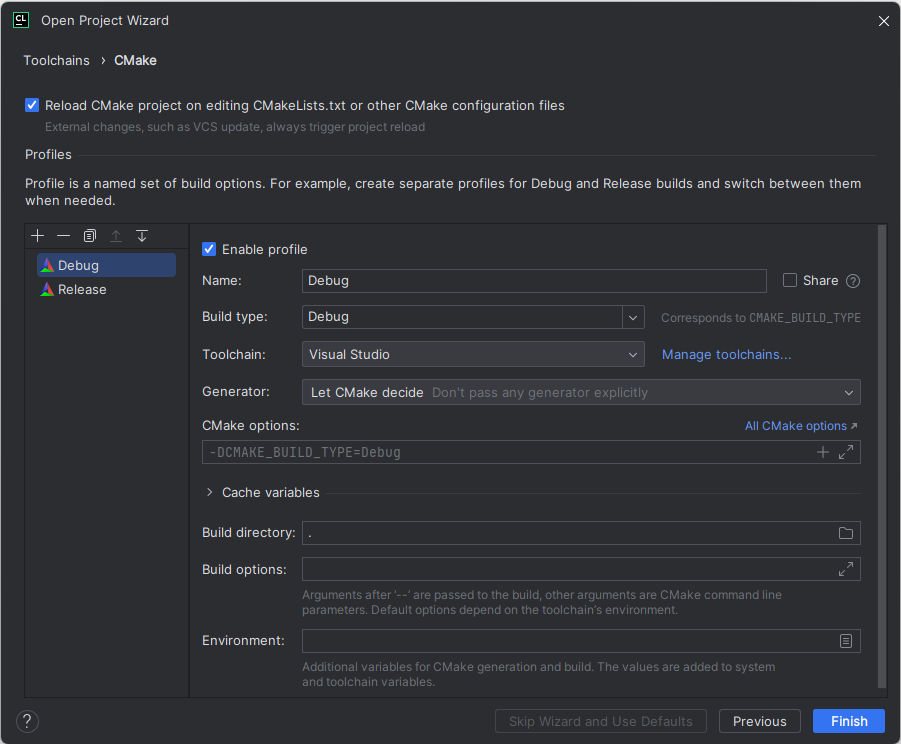The image size is (901, 744).
Task: Open the Build type dropdown
Action: tap(633, 316)
